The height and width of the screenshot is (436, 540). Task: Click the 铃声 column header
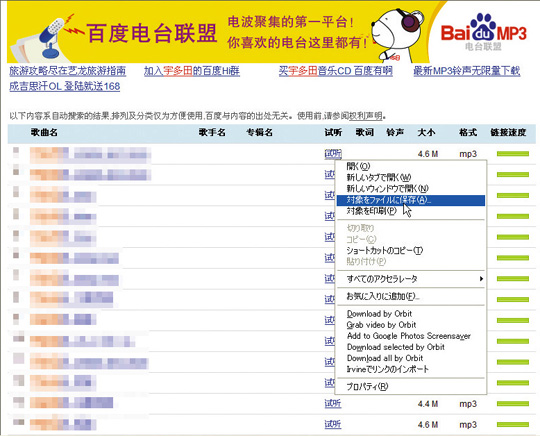click(395, 133)
